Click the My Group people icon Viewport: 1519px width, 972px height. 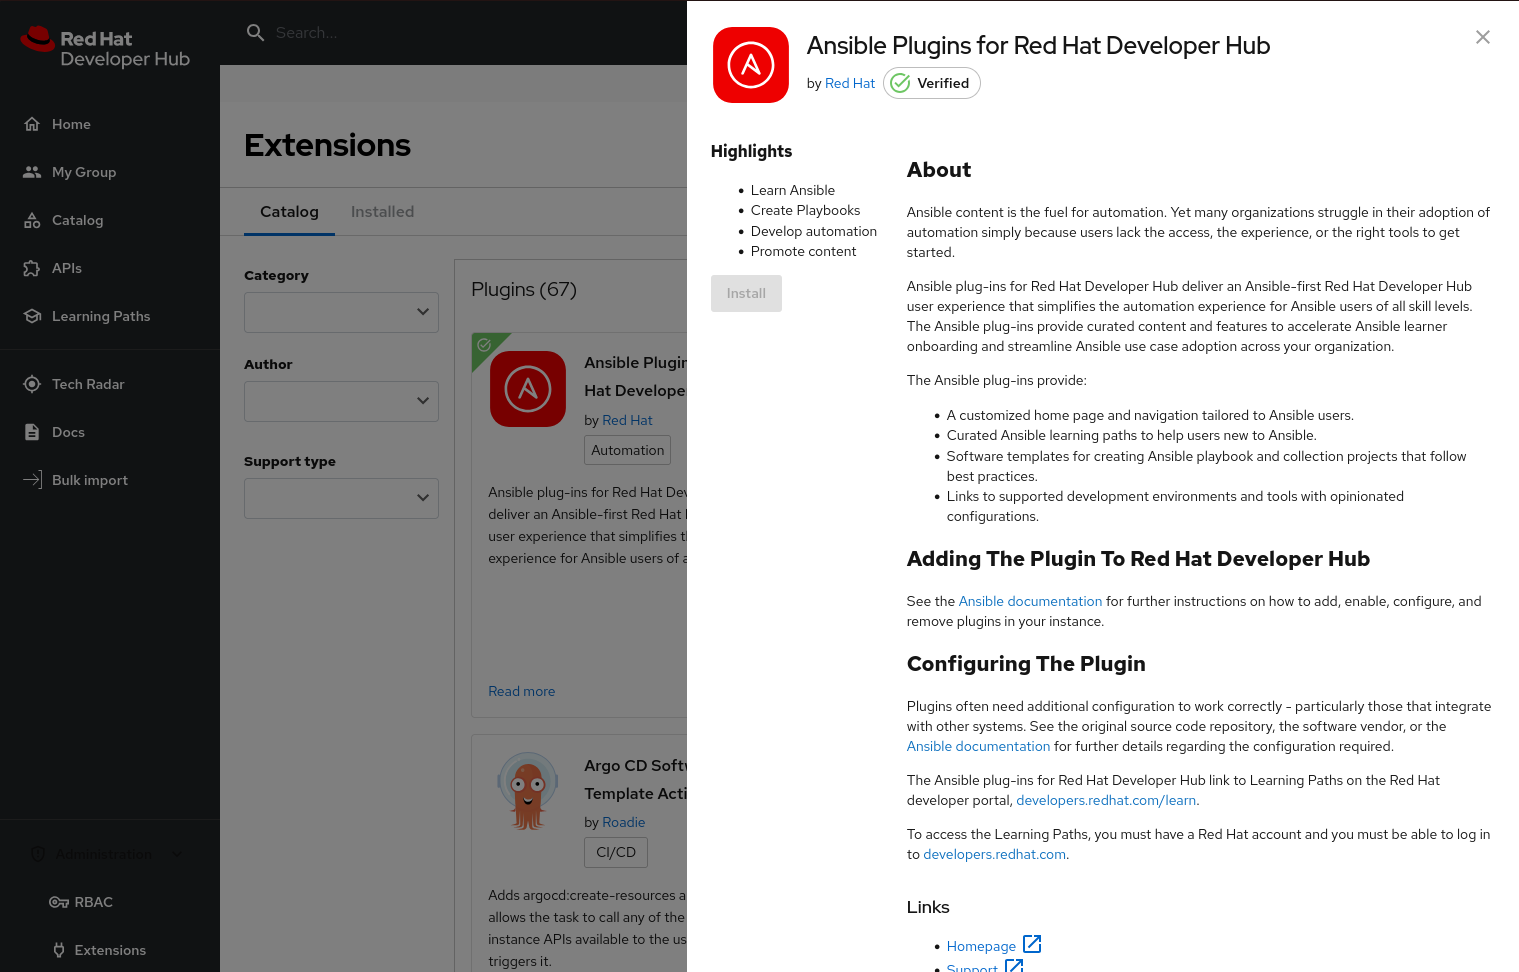(32, 172)
